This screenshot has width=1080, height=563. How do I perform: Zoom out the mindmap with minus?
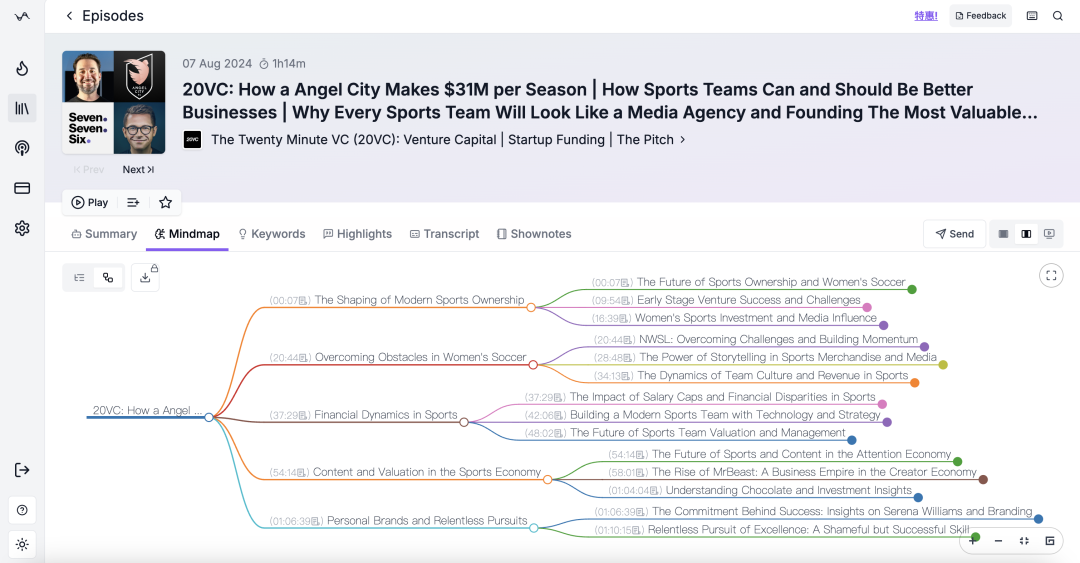tap(998, 541)
